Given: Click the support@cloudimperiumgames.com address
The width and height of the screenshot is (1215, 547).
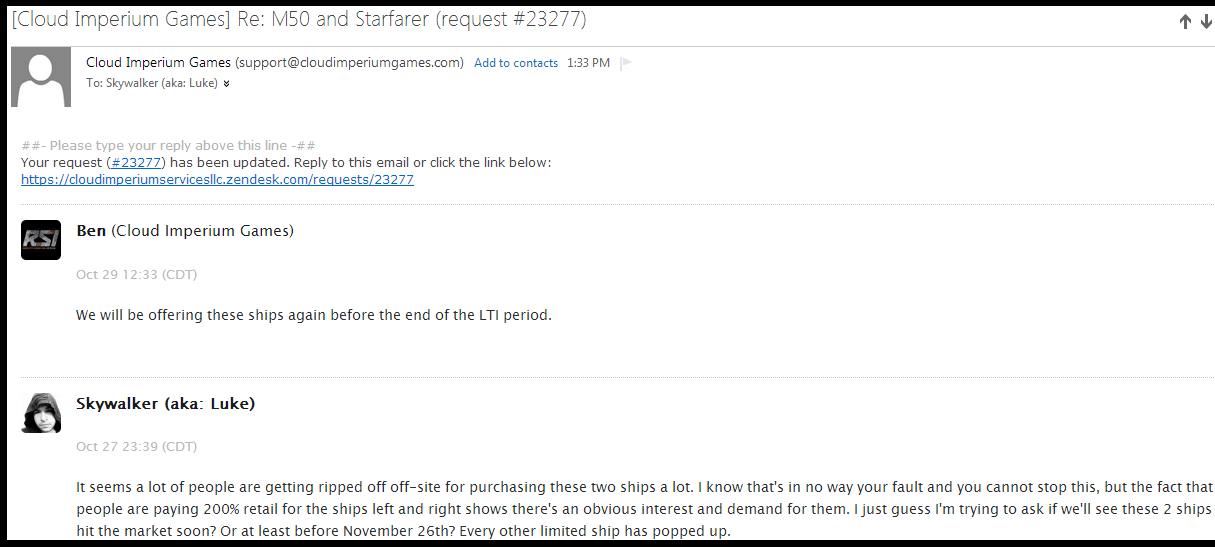Looking at the screenshot, I should [350, 62].
